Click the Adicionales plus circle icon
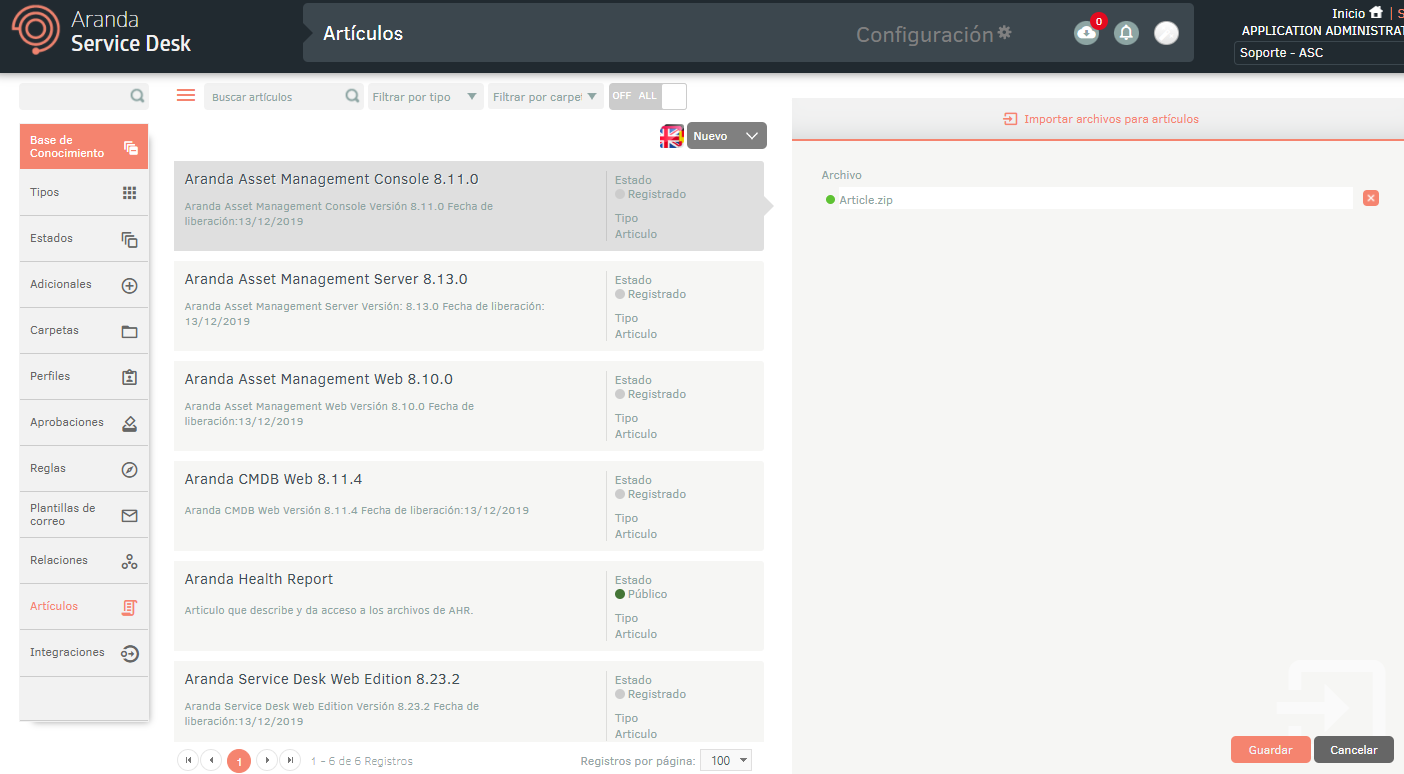The width and height of the screenshot is (1404, 774). tap(129, 286)
